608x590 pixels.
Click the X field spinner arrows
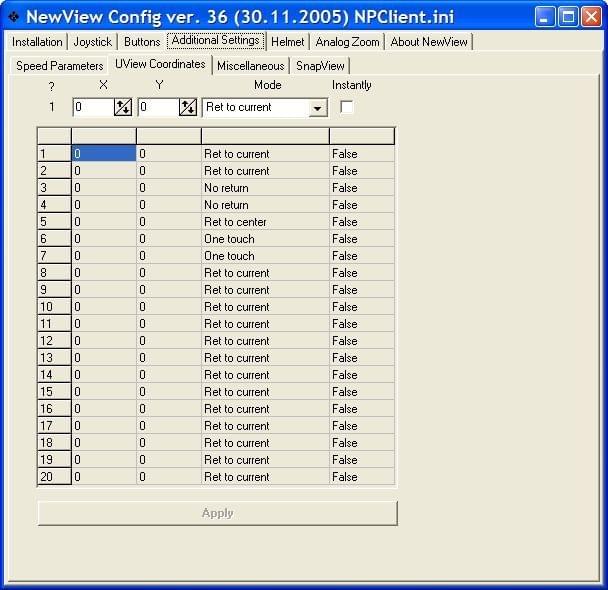pos(123,107)
